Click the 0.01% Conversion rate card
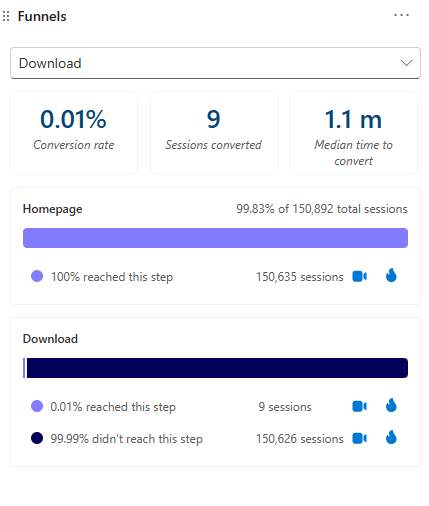Image resolution: width=429 pixels, height=506 pixels. [74, 133]
